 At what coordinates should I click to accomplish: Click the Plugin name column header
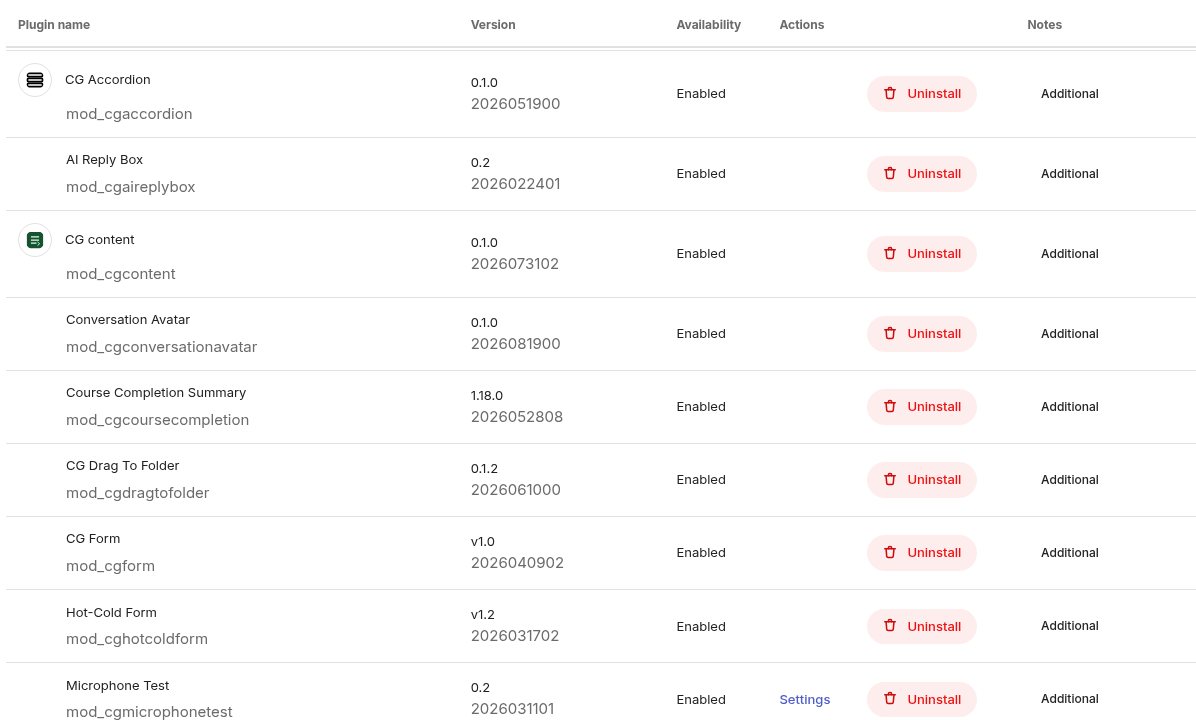(54, 24)
